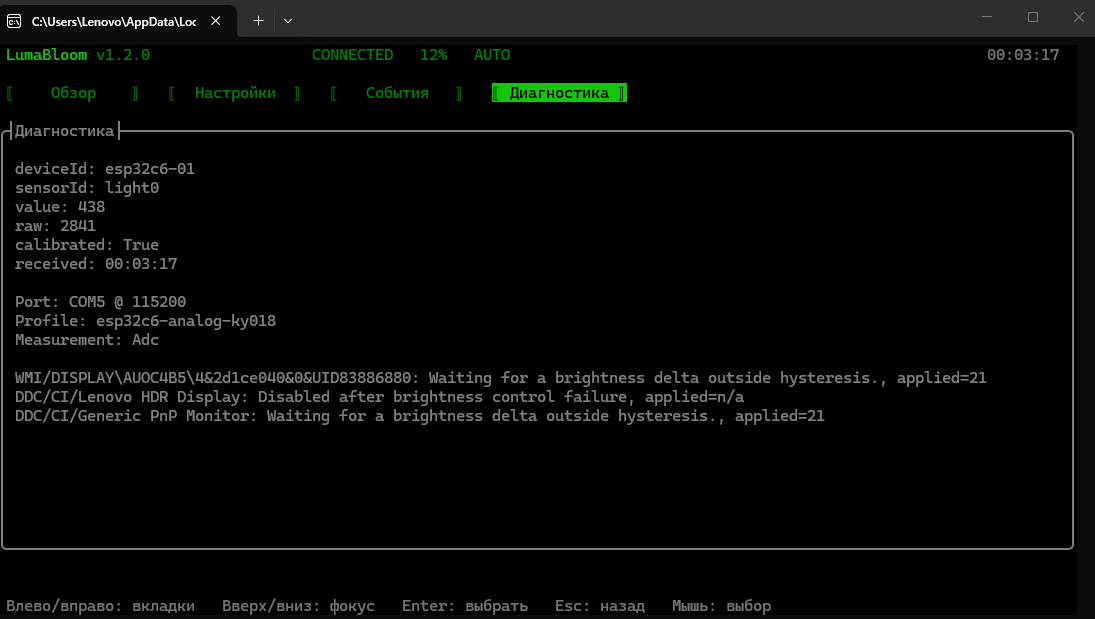Image resolution: width=1095 pixels, height=619 pixels.
Task: Click the Диагностика panel frame title
Action: click(x=64, y=131)
